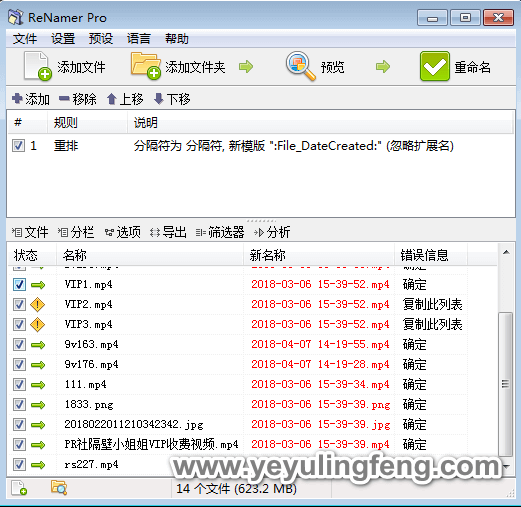Open the 预设 presets menu
Viewport: 521px width, 507px height.
click(x=101, y=39)
